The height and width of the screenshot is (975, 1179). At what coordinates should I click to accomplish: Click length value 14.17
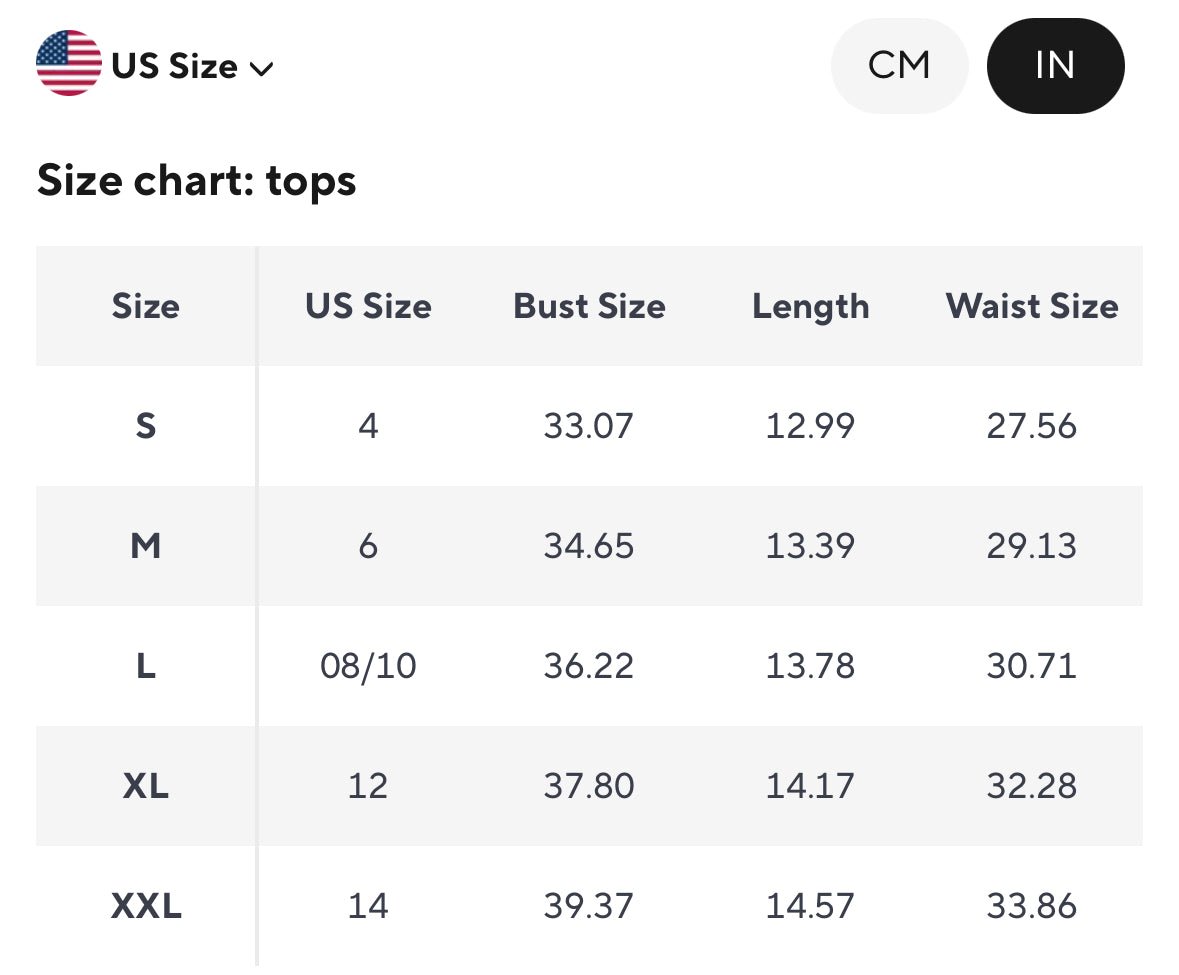[x=810, y=786]
